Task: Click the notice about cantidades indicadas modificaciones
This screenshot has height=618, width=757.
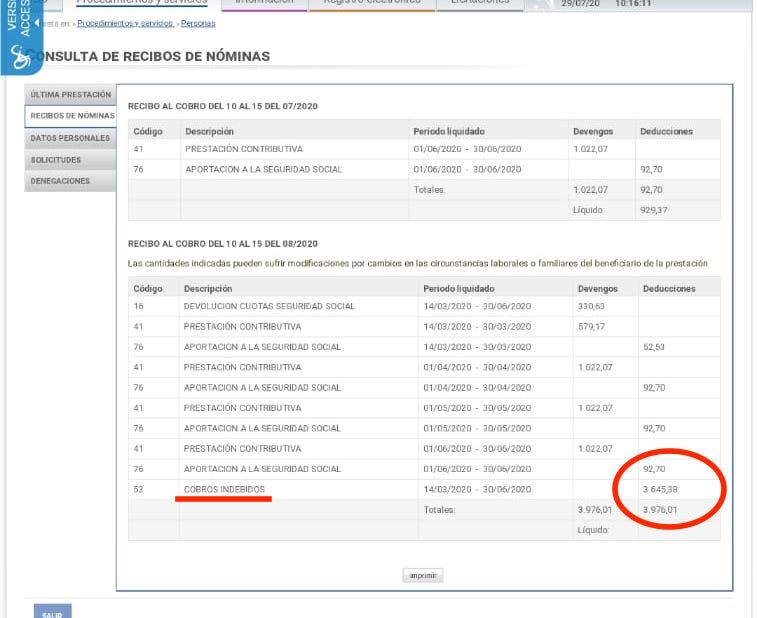Action: click(x=418, y=264)
